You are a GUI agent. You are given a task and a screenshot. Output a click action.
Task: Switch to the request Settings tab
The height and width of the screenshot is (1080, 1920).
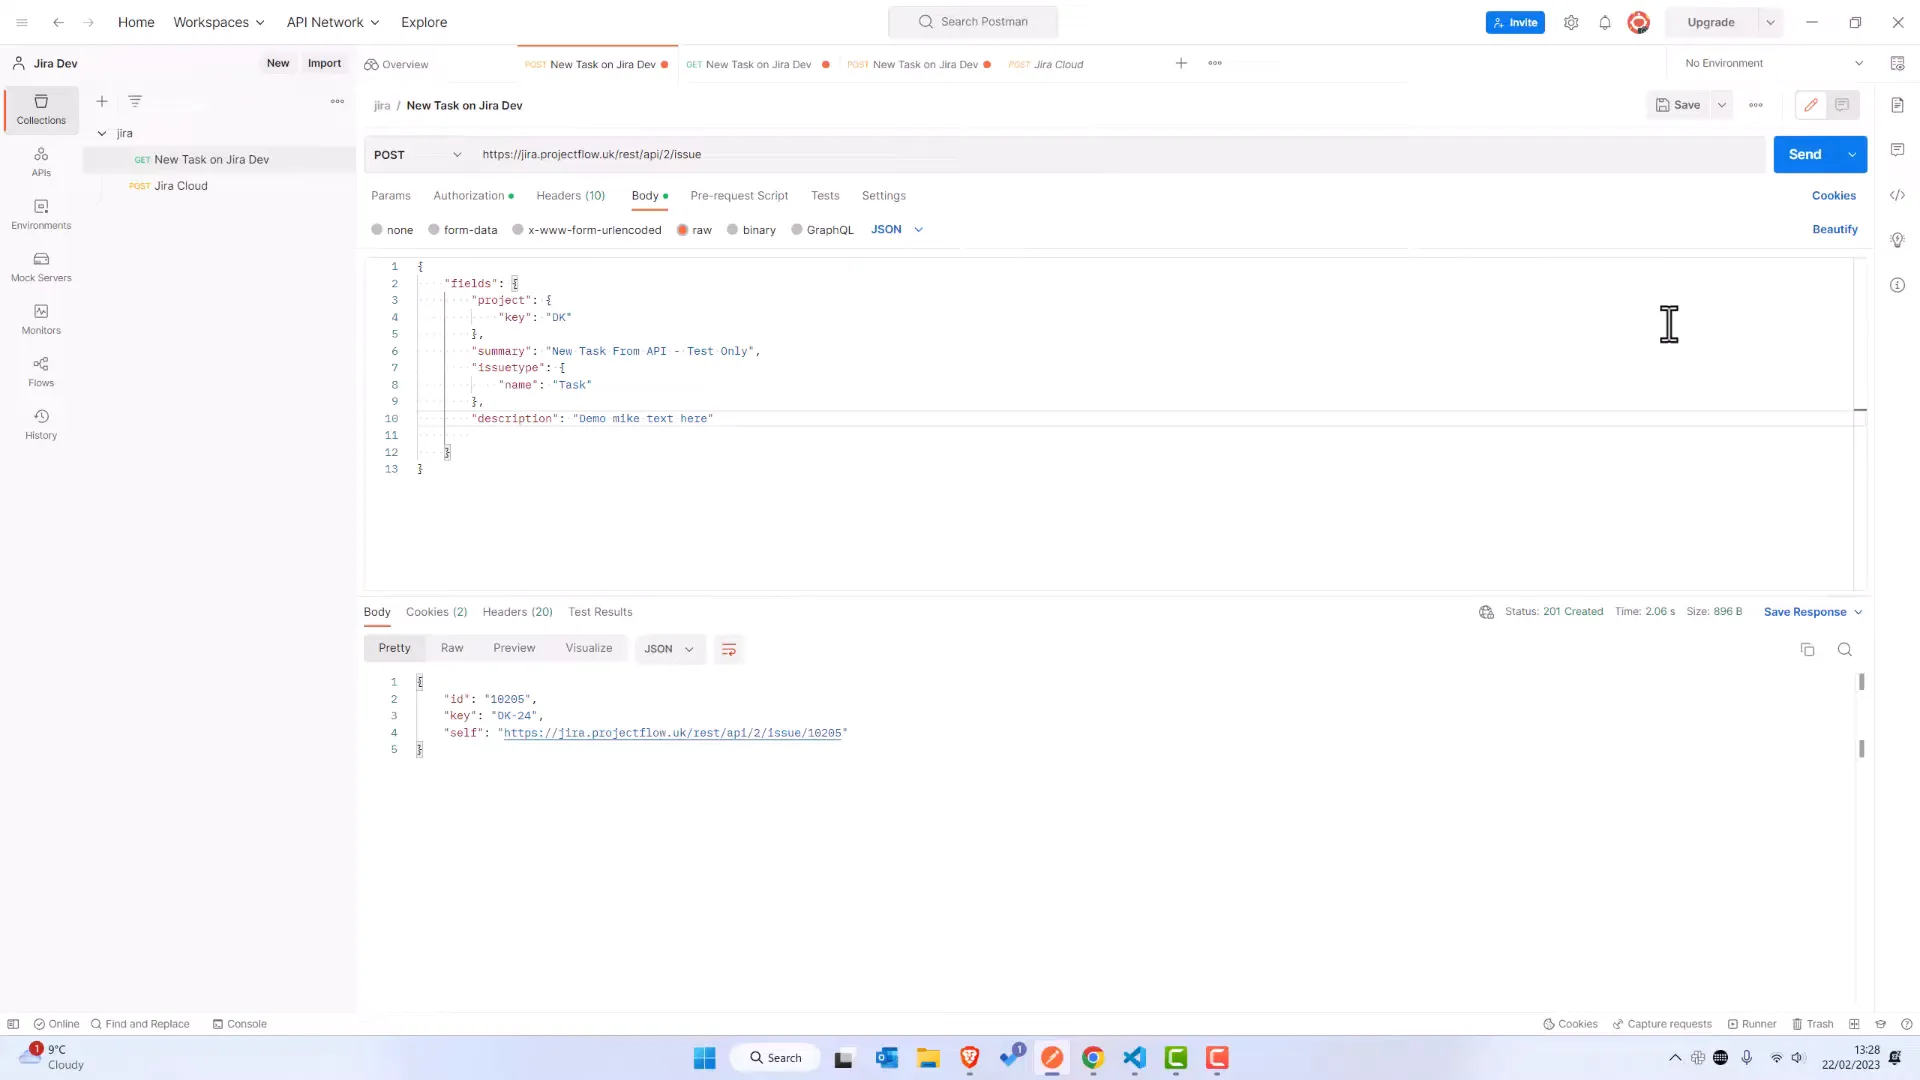pyautogui.click(x=884, y=196)
